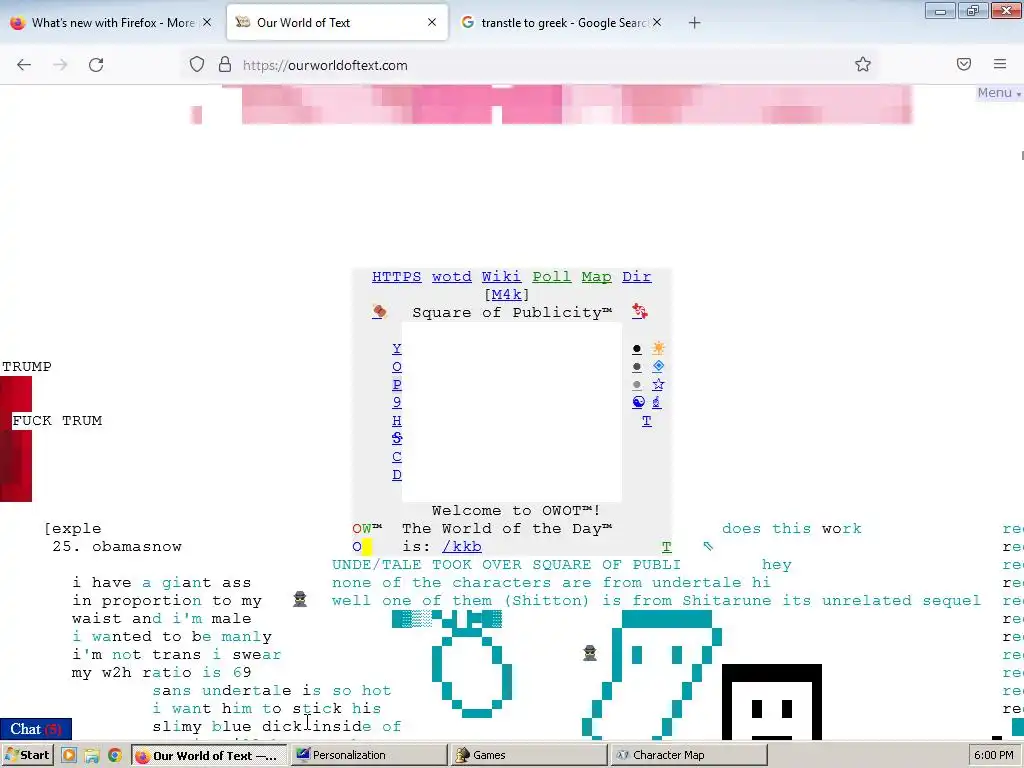The height and width of the screenshot is (768, 1024).
Task: Switch to the Character Map taskbar window
Action: tap(688, 755)
